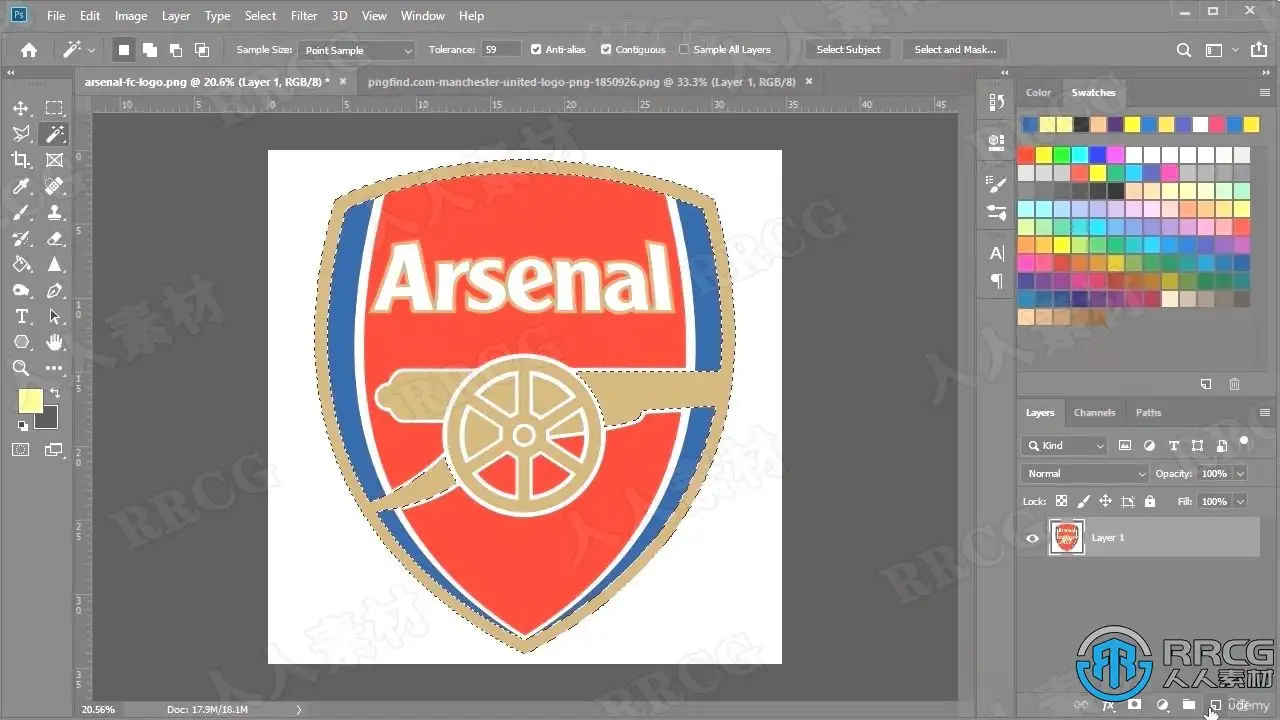Select the Clone Stamp tool
This screenshot has width=1280, height=720.
pyautogui.click(x=54, y=212)
